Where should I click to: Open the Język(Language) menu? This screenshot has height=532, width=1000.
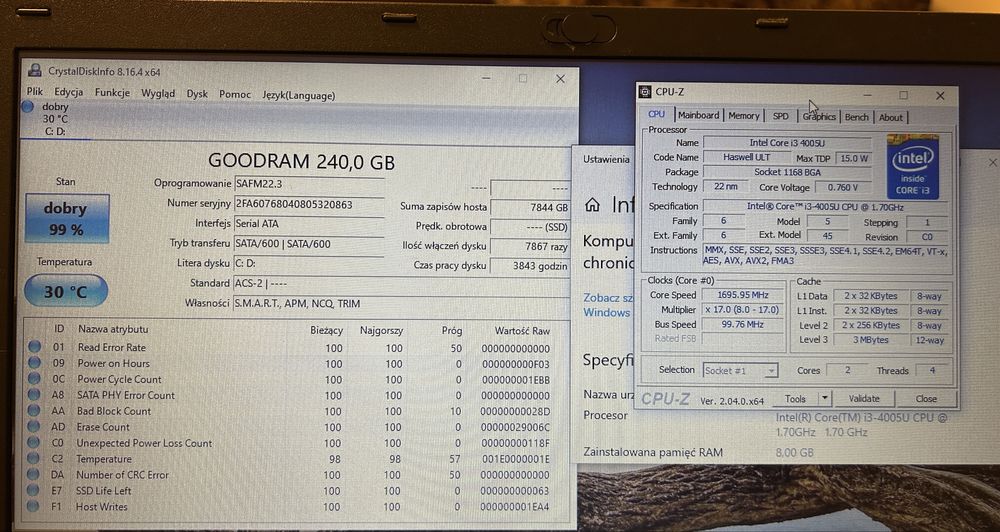click(298, 96)
